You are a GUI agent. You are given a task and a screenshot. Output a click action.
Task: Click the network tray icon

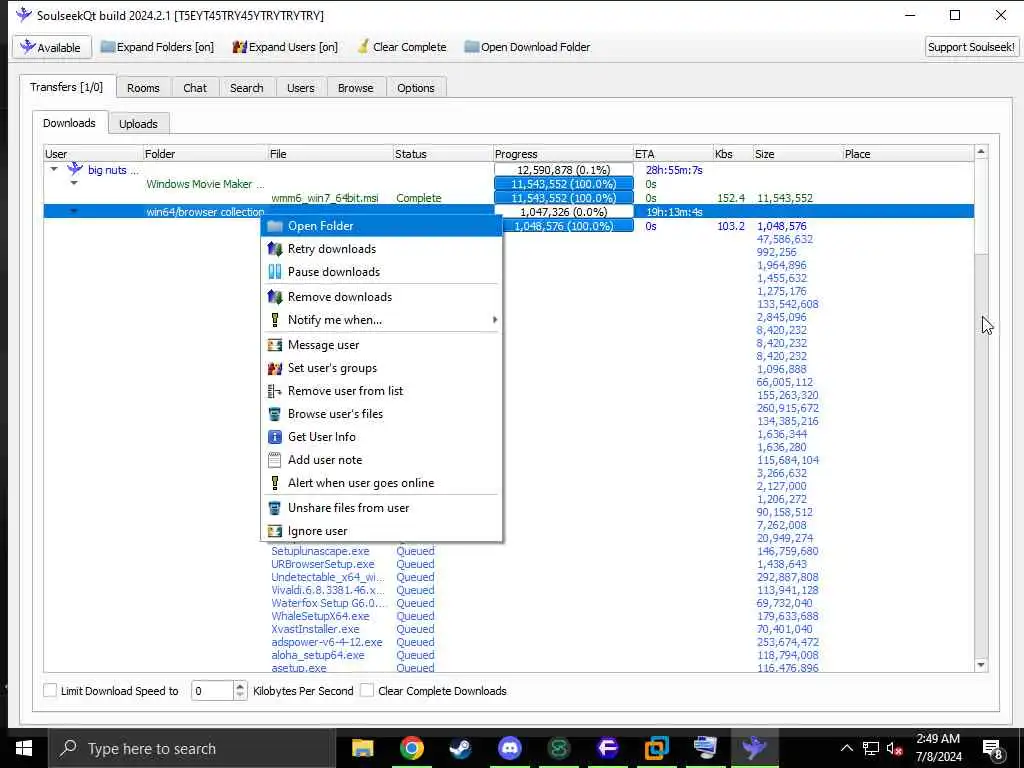click(x=871, y=748)
